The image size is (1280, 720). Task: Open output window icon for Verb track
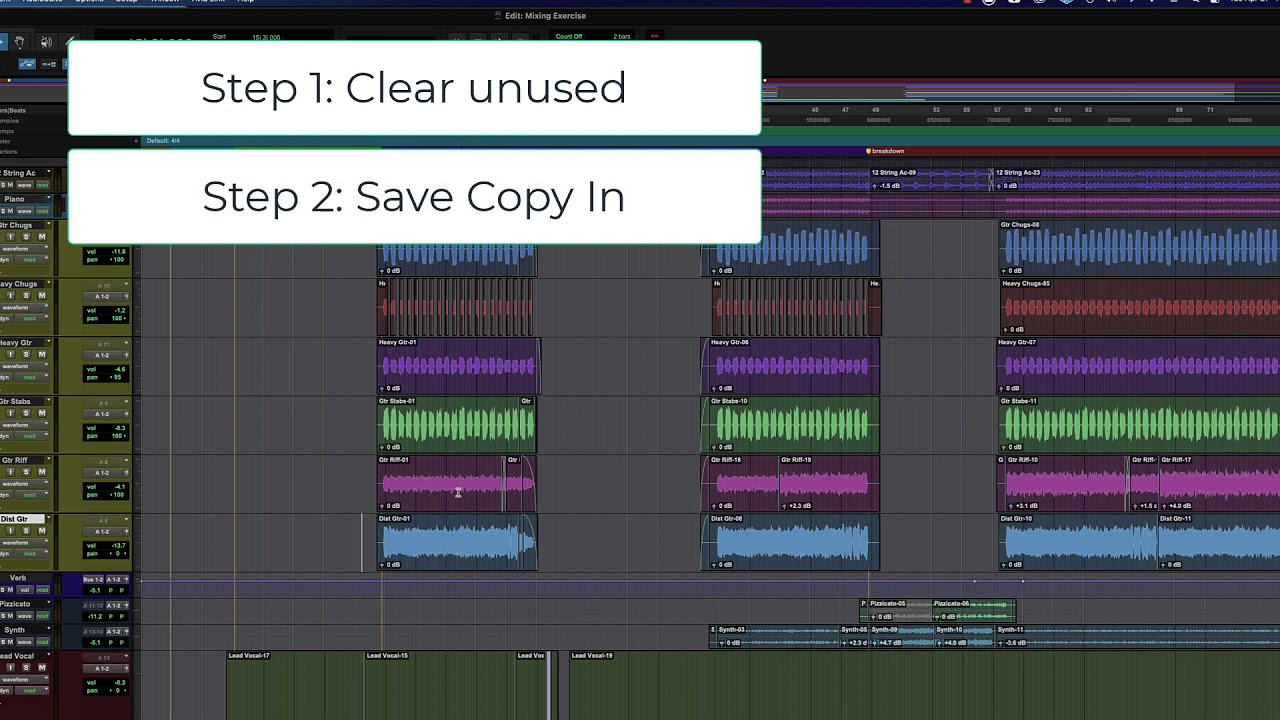coord(126,579)
